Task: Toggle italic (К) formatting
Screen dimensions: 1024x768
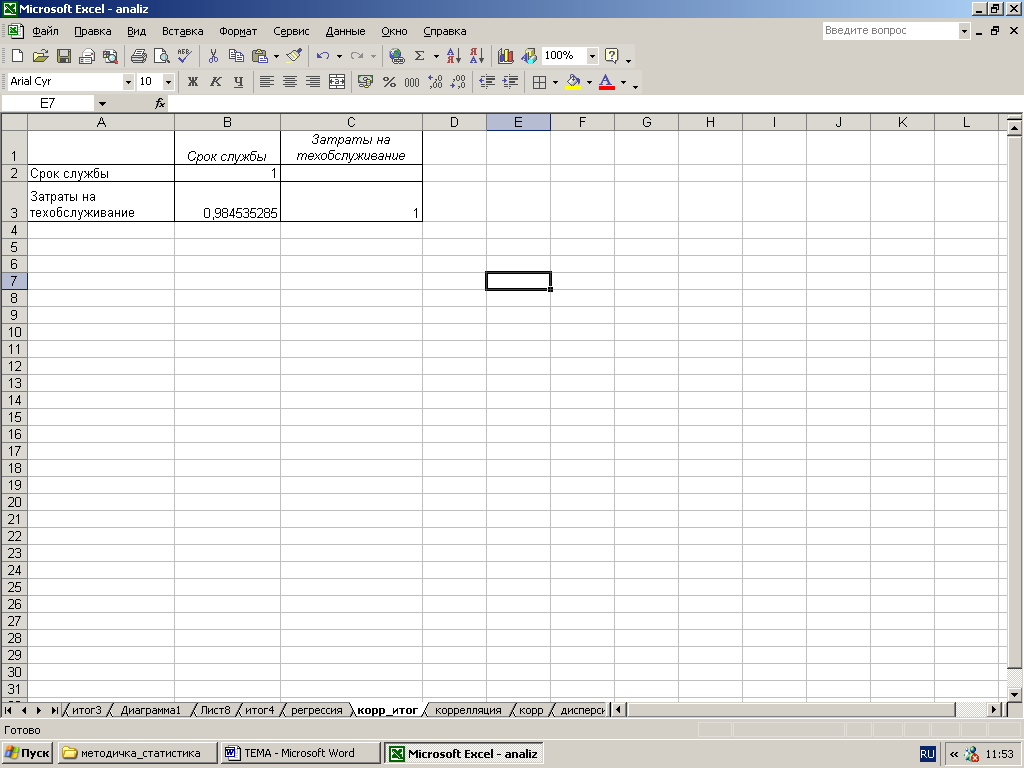Action: (x=216, y=82)
